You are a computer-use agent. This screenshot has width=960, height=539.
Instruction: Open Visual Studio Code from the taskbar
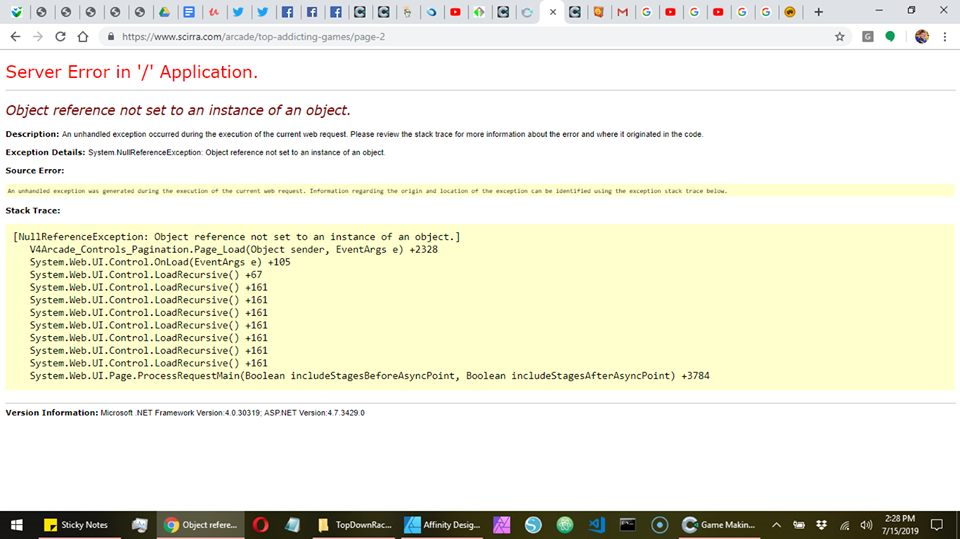point(597,524)
